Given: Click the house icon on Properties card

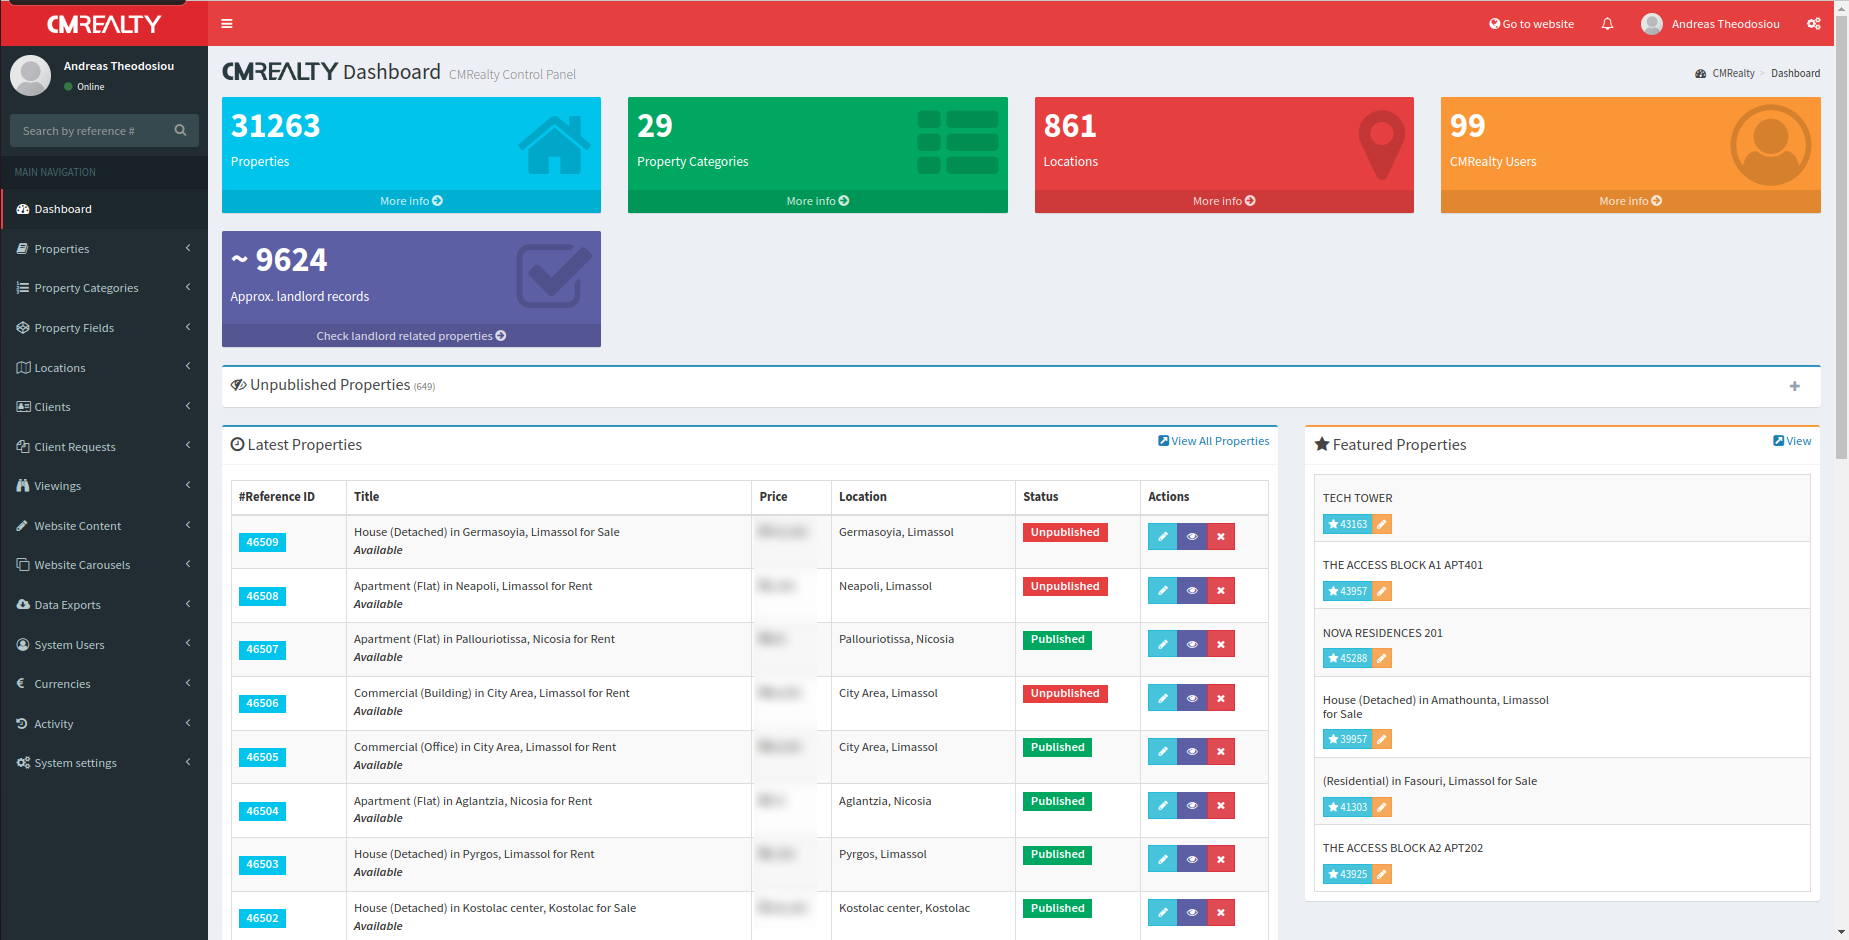Looking at the screenshot, I should [x=554, y=145].
